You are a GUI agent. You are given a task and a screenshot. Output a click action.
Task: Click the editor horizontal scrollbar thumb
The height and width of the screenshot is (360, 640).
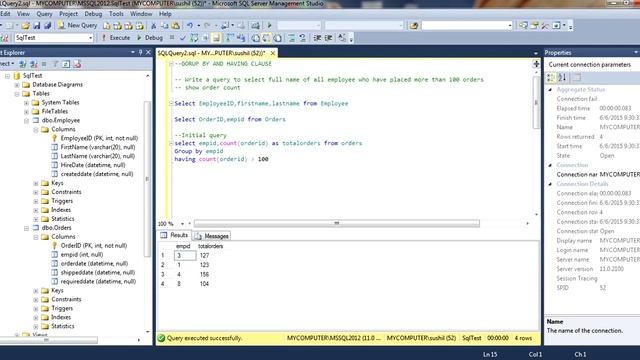337,223
